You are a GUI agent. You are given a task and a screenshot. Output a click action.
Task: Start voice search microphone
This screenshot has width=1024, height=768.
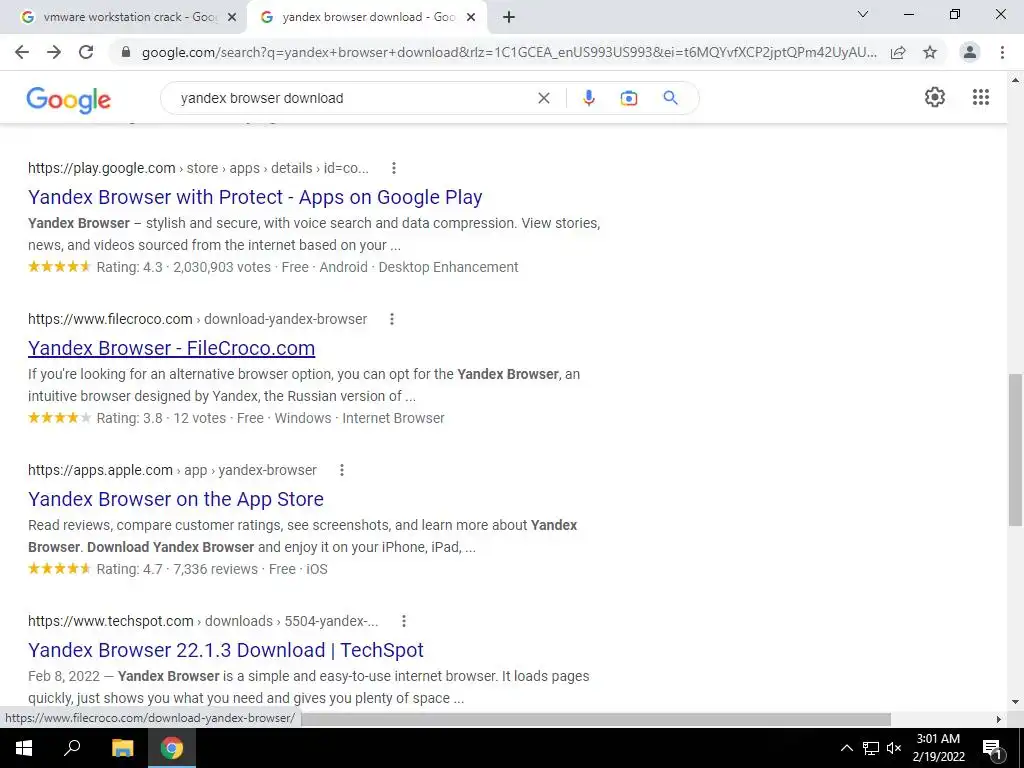coord(588,98)
